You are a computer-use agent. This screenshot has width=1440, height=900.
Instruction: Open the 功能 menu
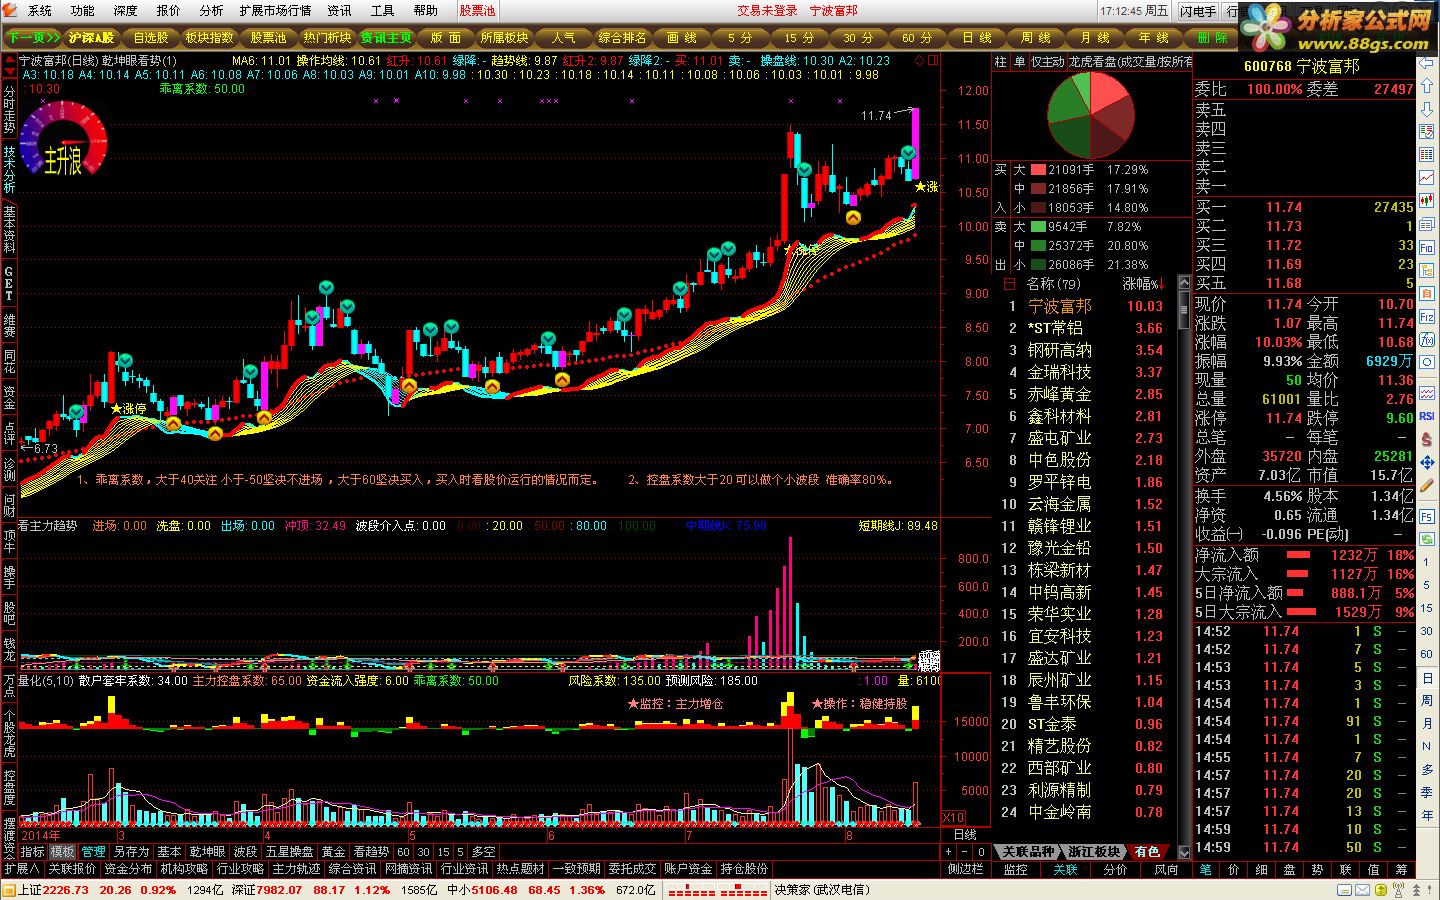point(83,10)
